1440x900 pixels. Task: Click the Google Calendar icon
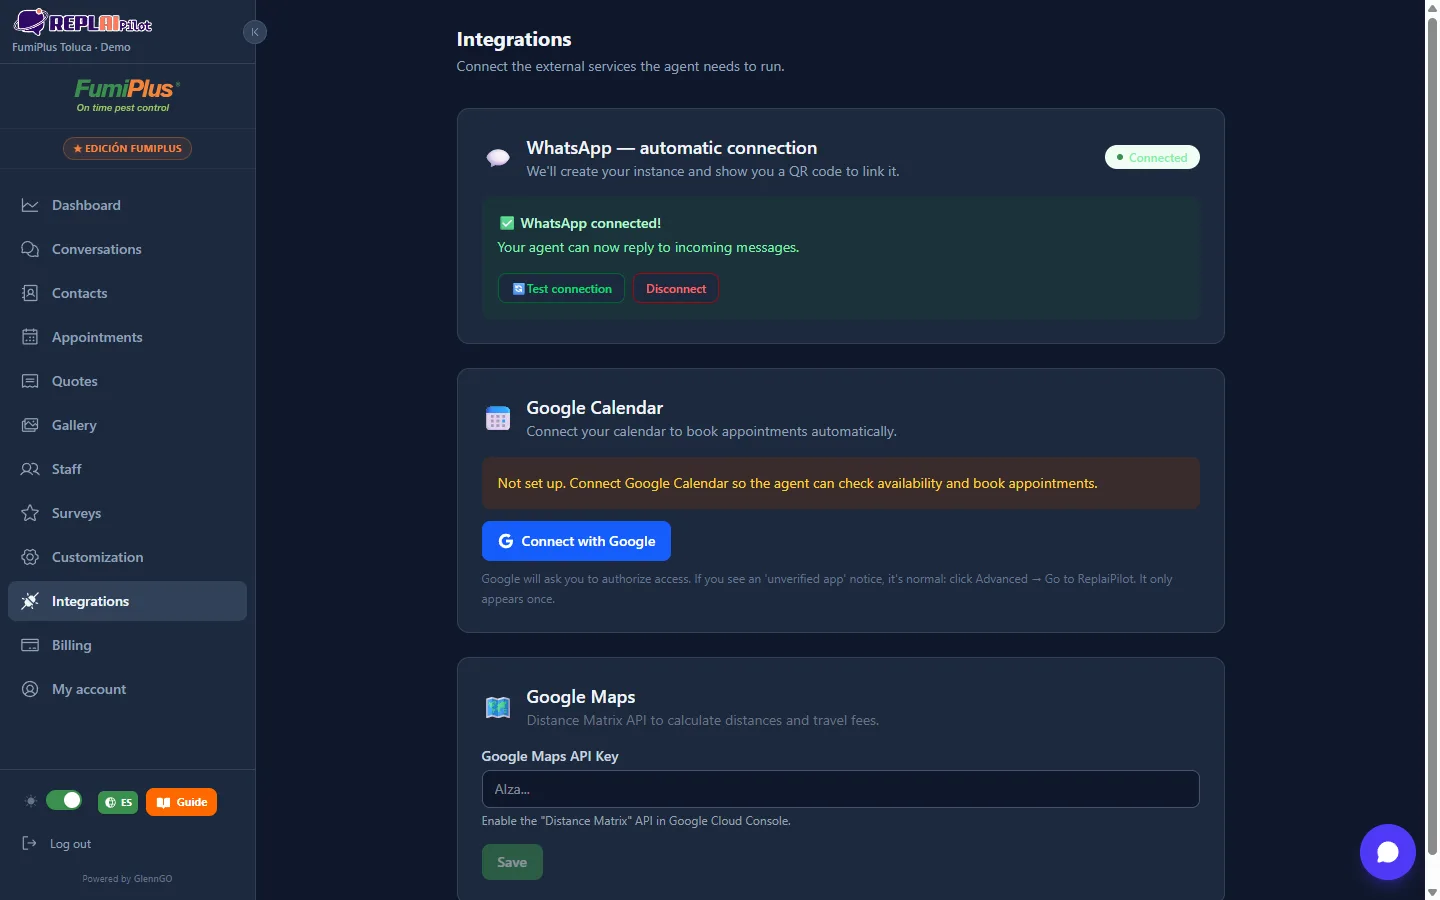(x=497, y=418)
